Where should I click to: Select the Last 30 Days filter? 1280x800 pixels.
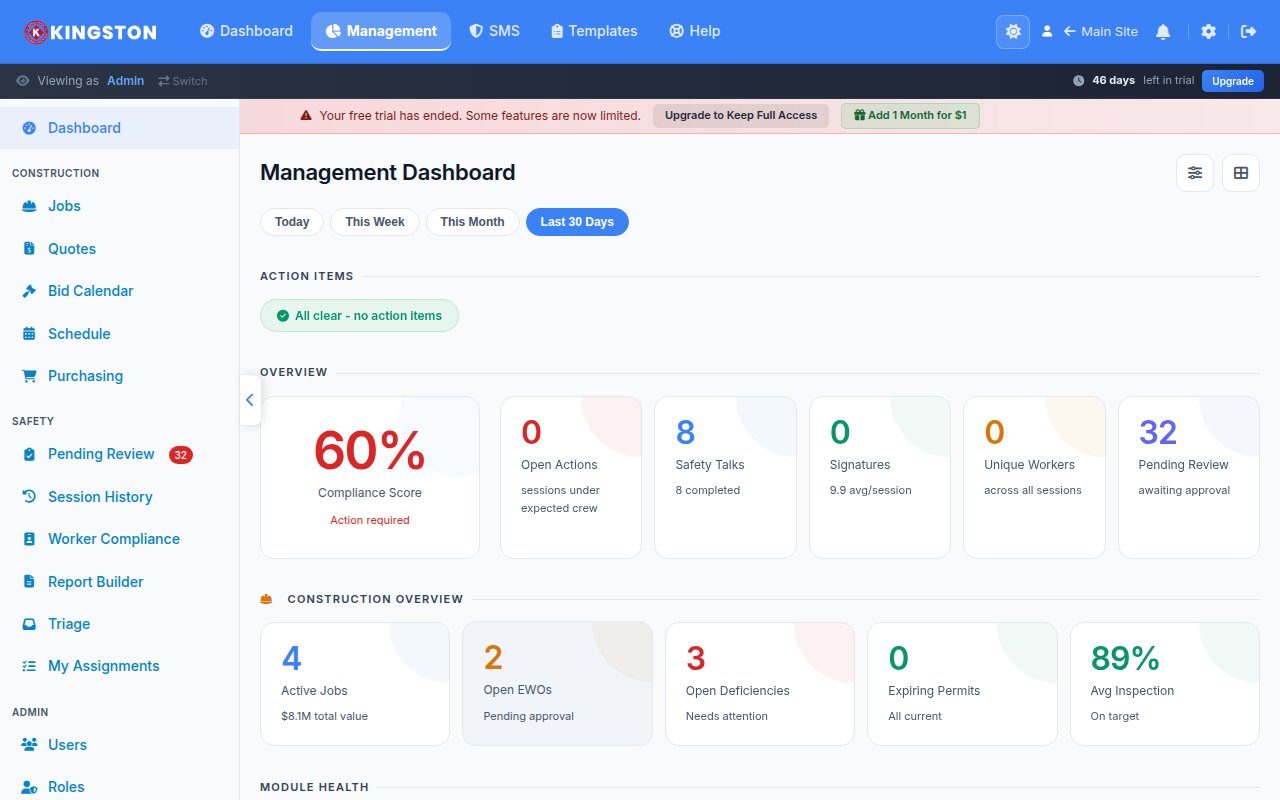click(x=577, y=222)
